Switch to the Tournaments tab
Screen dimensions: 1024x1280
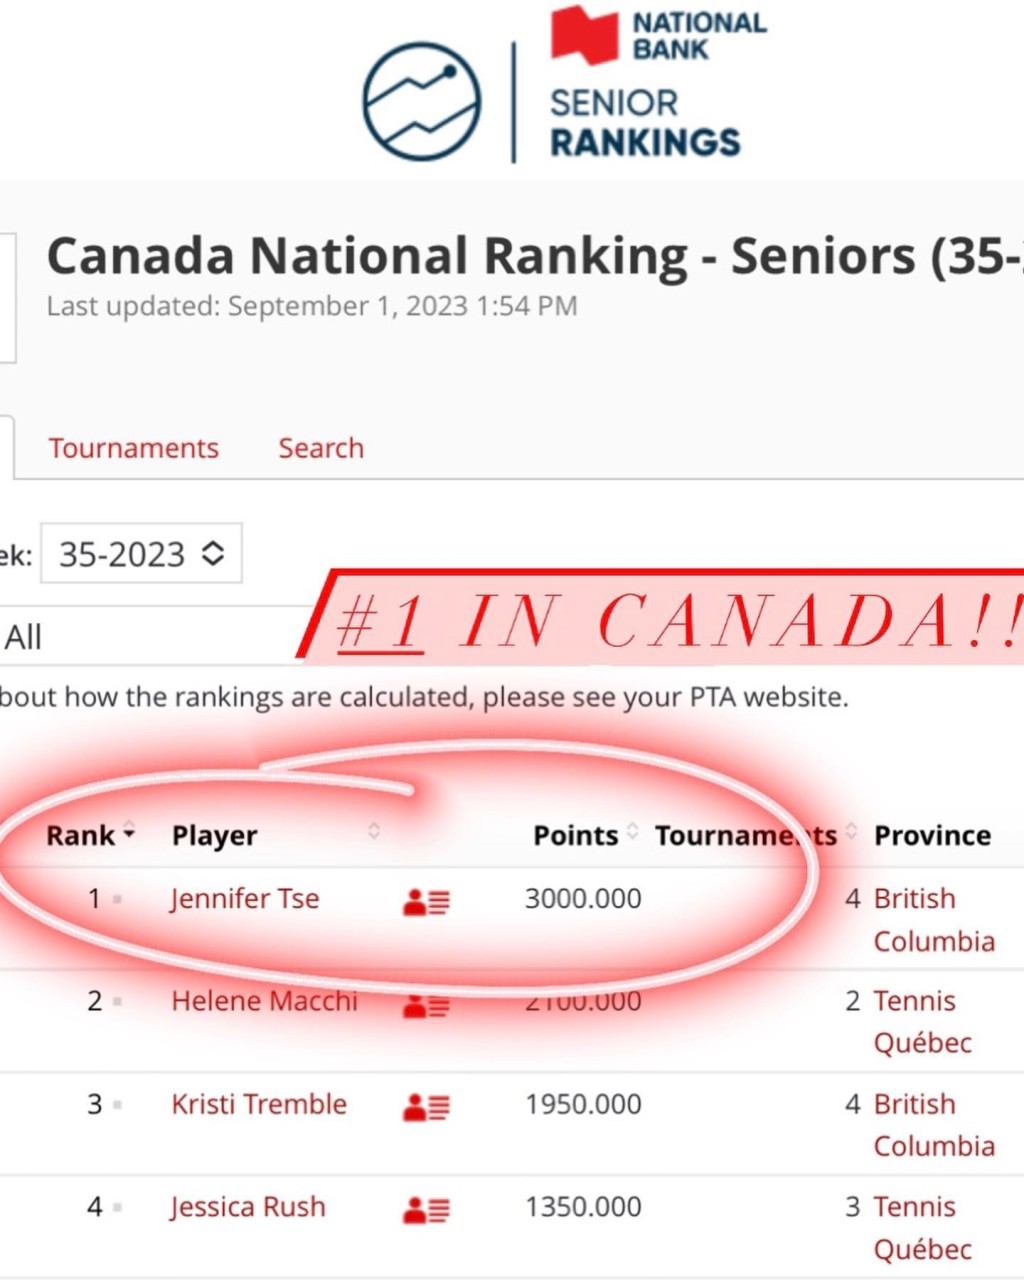133,448
